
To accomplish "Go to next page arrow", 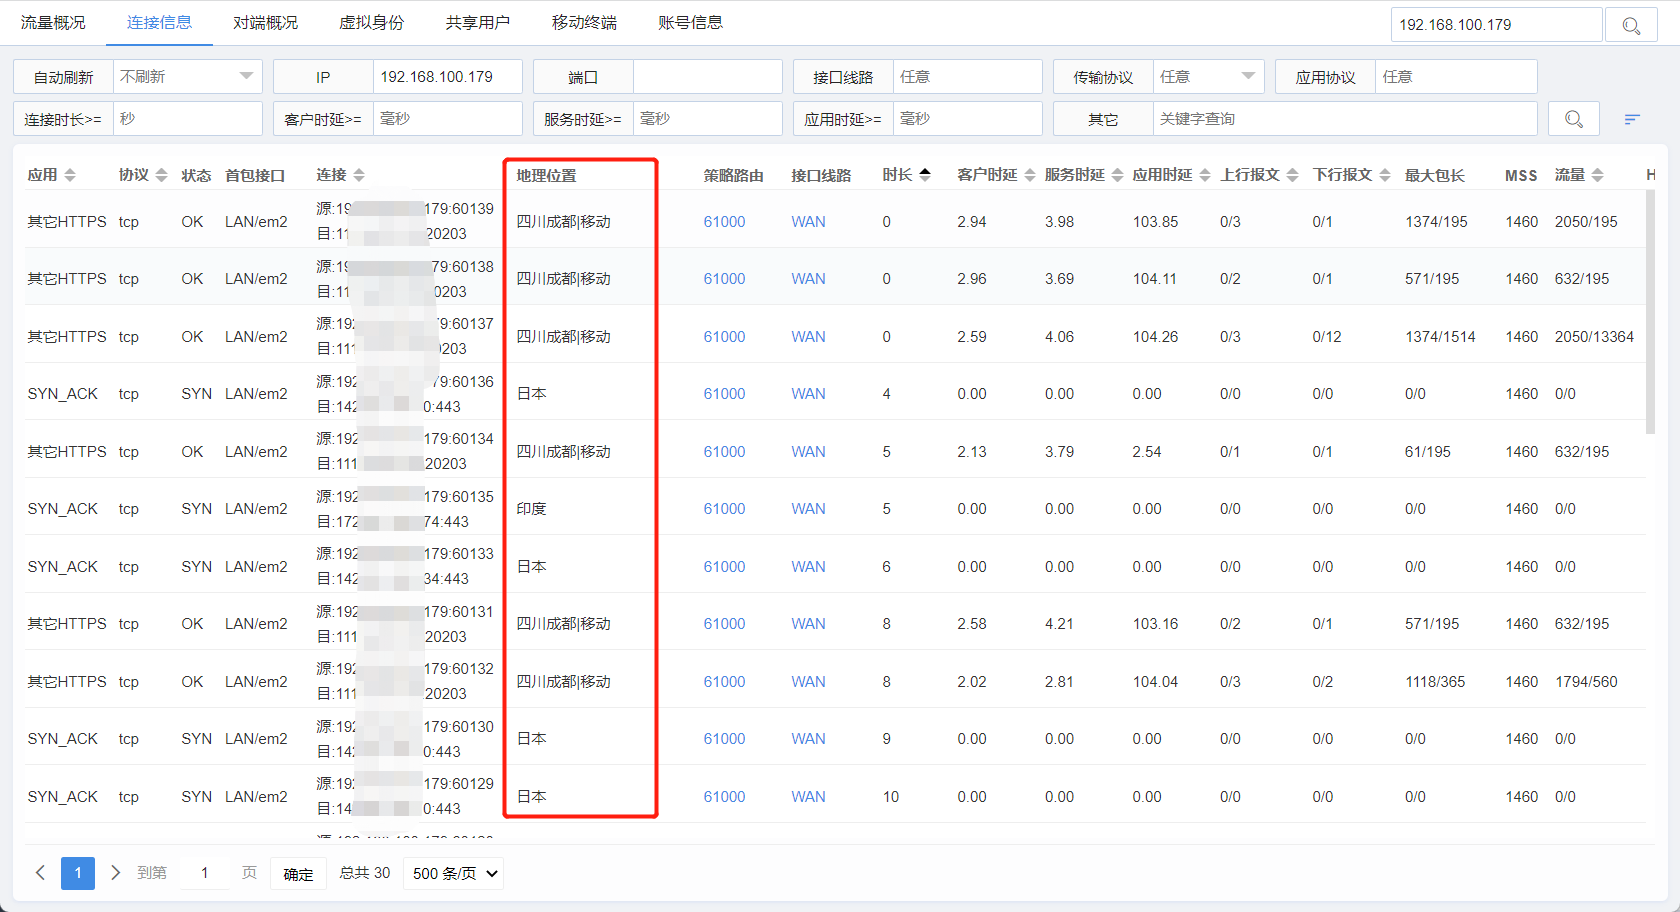I will click(x=115, y=873).
